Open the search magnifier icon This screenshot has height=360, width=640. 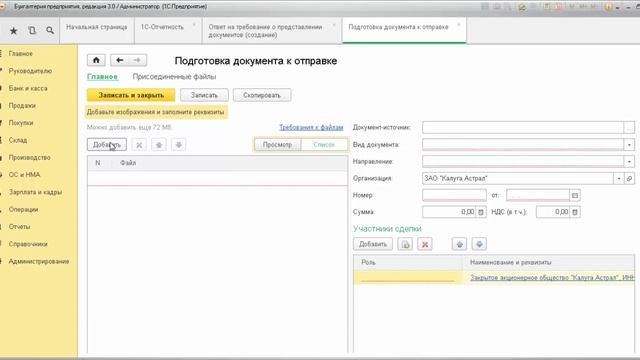click(50, 31)
